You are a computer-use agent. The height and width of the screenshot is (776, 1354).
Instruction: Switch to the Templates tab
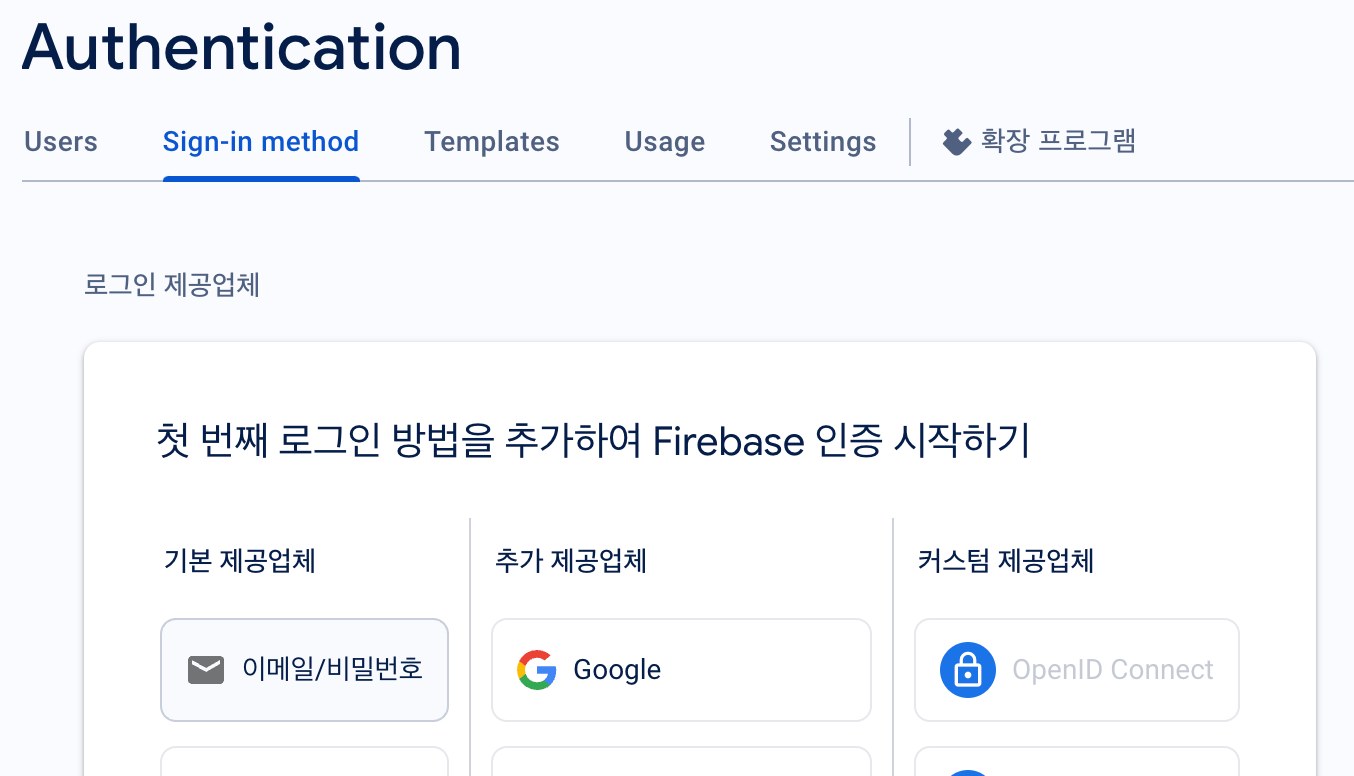tap(492, 142)
